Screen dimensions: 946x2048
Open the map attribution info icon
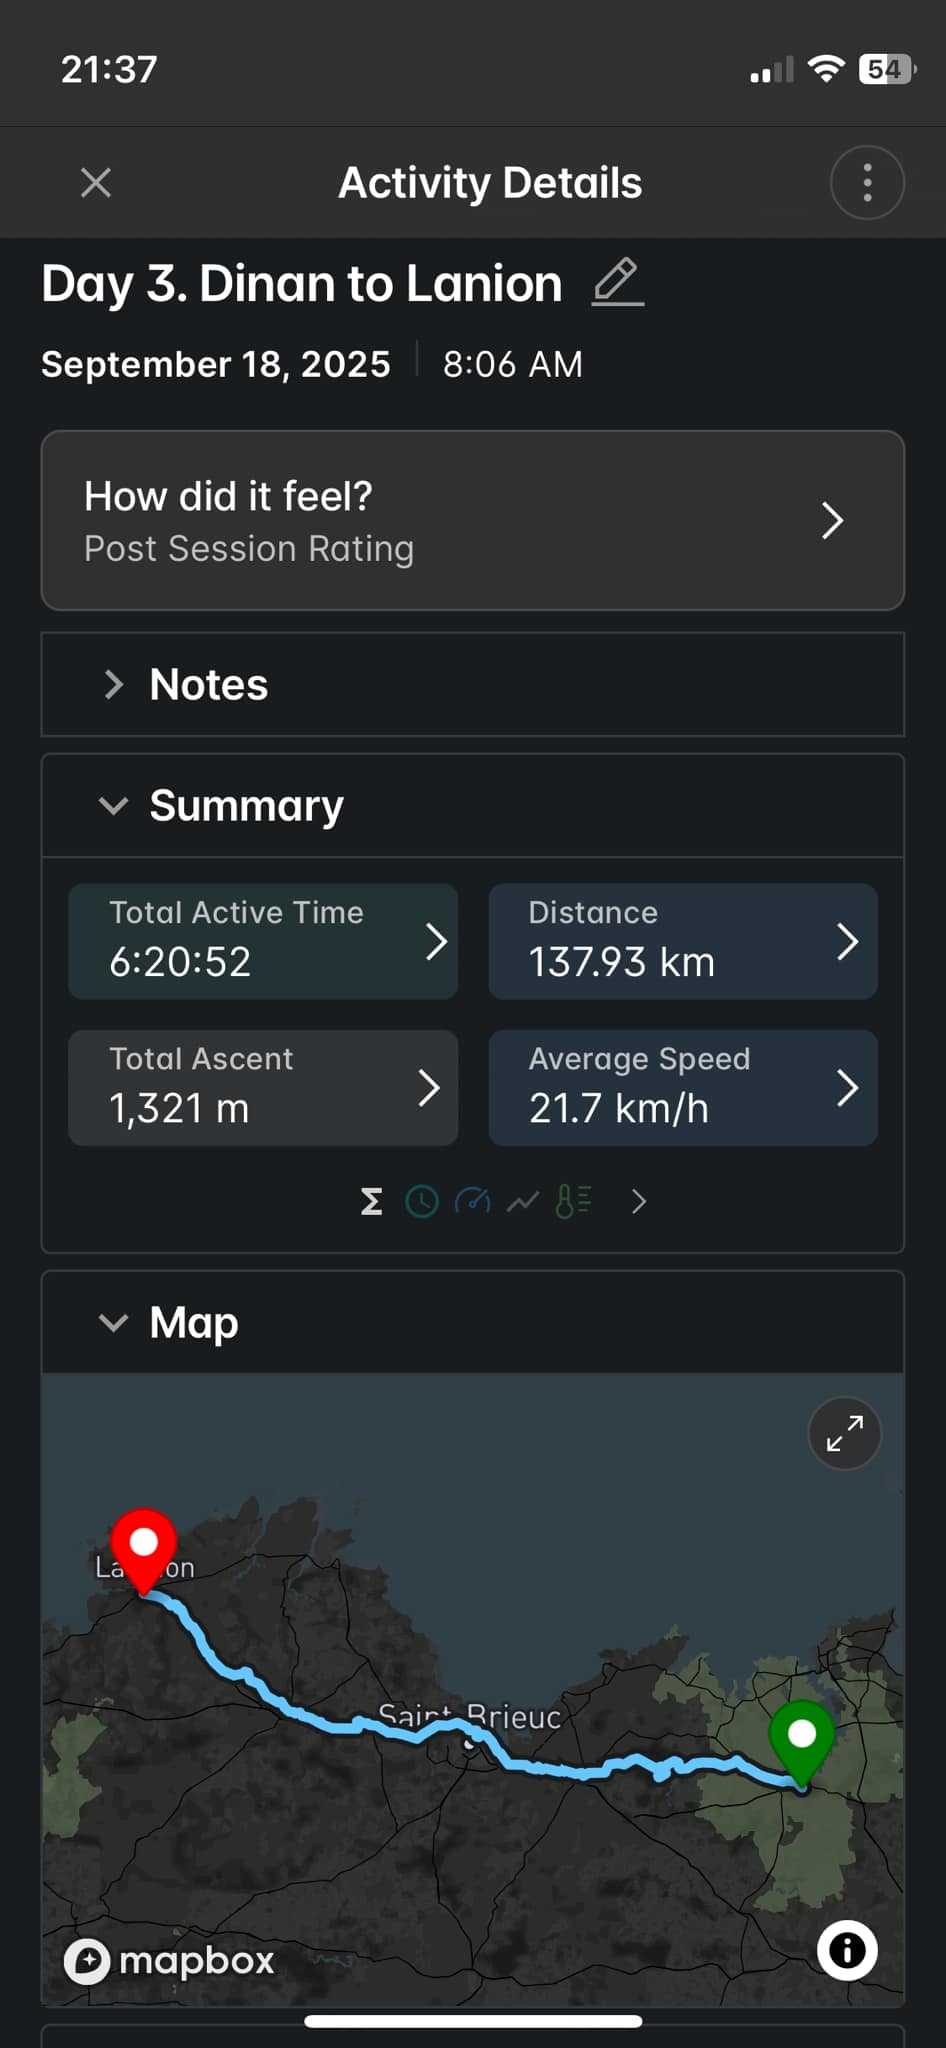[x=847, y=1950]
